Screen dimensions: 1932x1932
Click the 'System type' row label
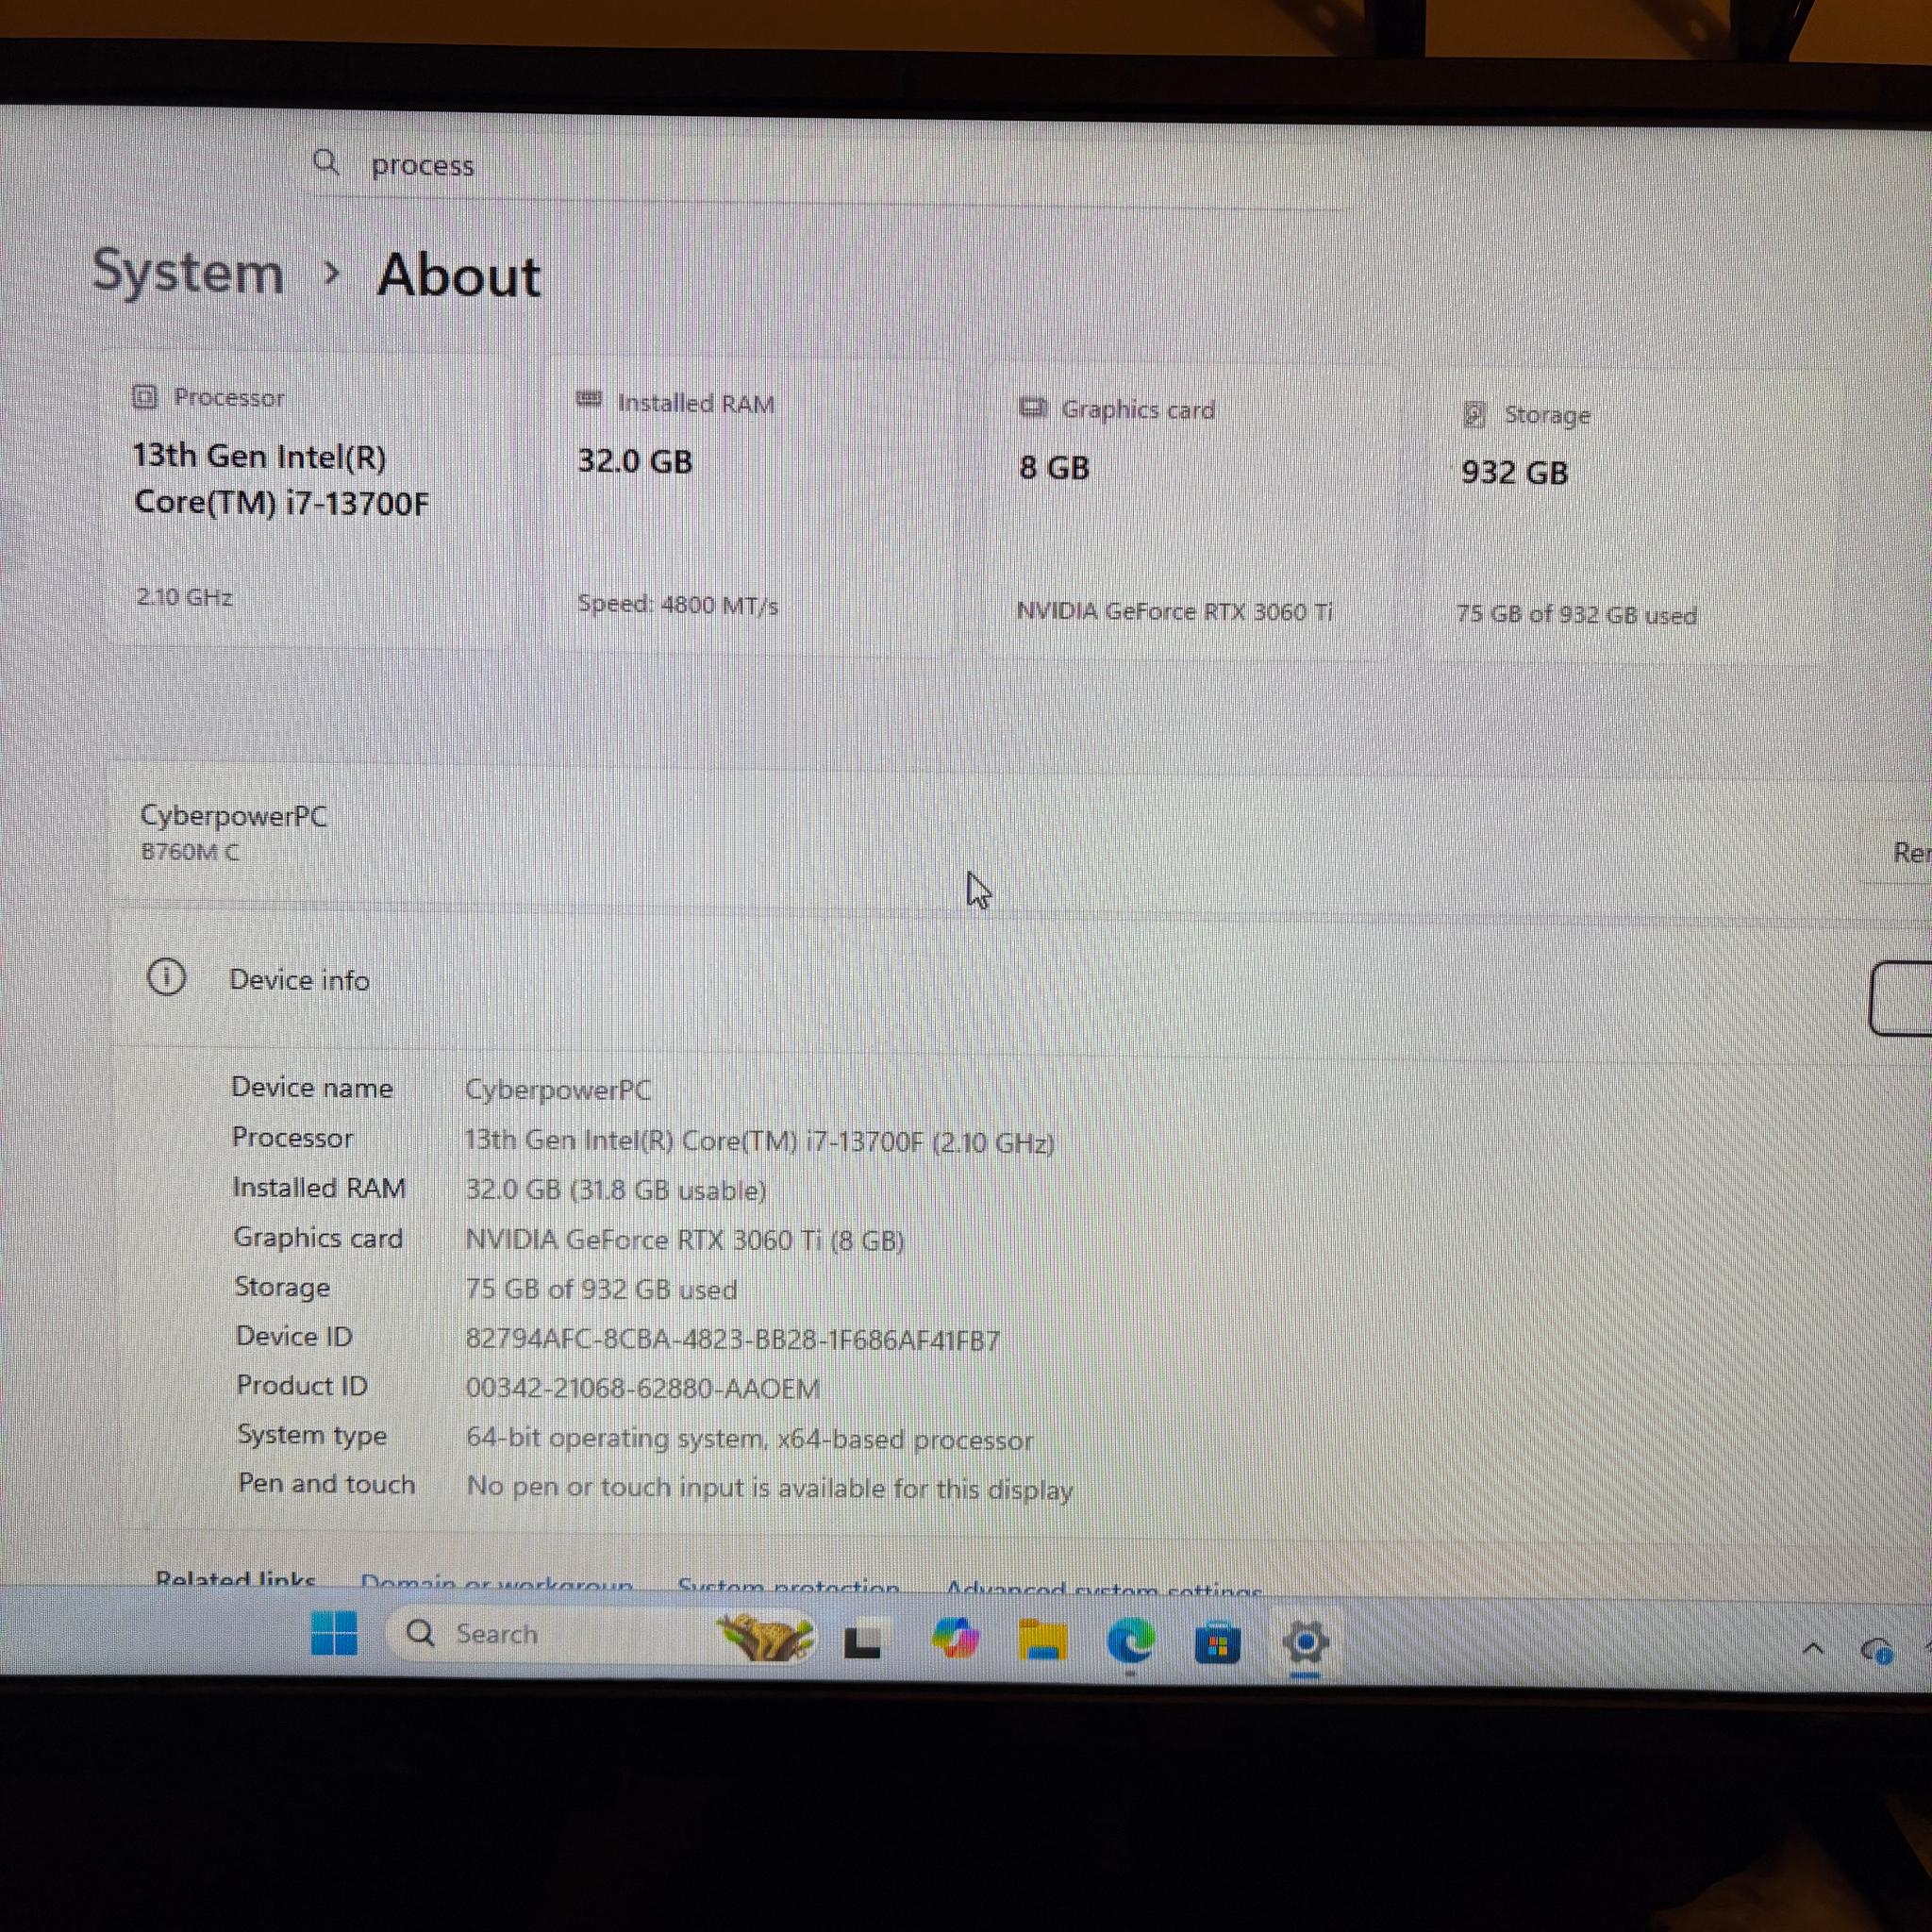point(312,1435)
